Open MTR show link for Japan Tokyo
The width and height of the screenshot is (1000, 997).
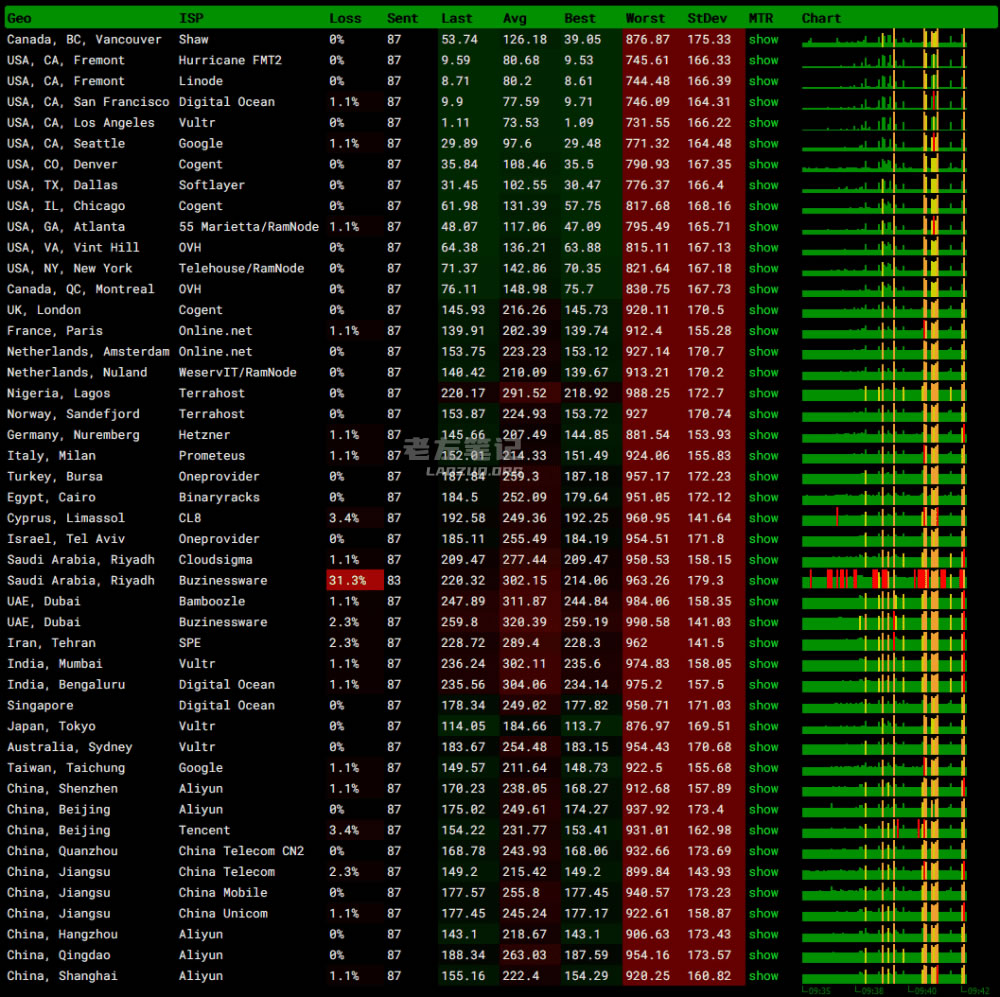click(763, 726)
